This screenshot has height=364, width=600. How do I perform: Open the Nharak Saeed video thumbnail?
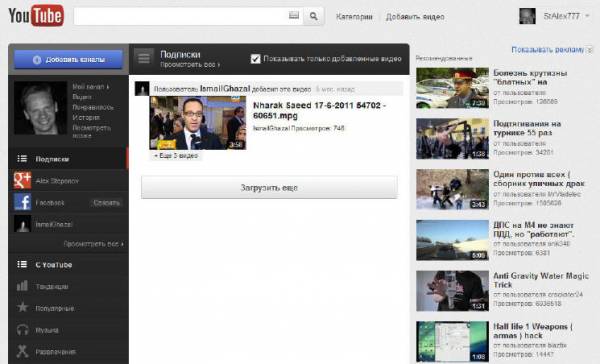click(197, 123)
